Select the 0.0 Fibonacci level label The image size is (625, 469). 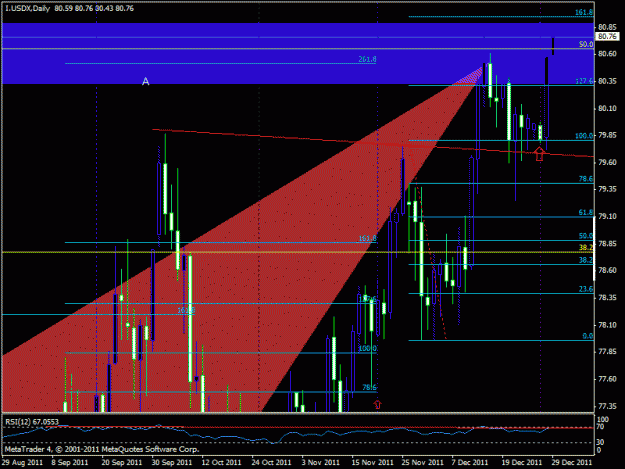click(588, 336)
